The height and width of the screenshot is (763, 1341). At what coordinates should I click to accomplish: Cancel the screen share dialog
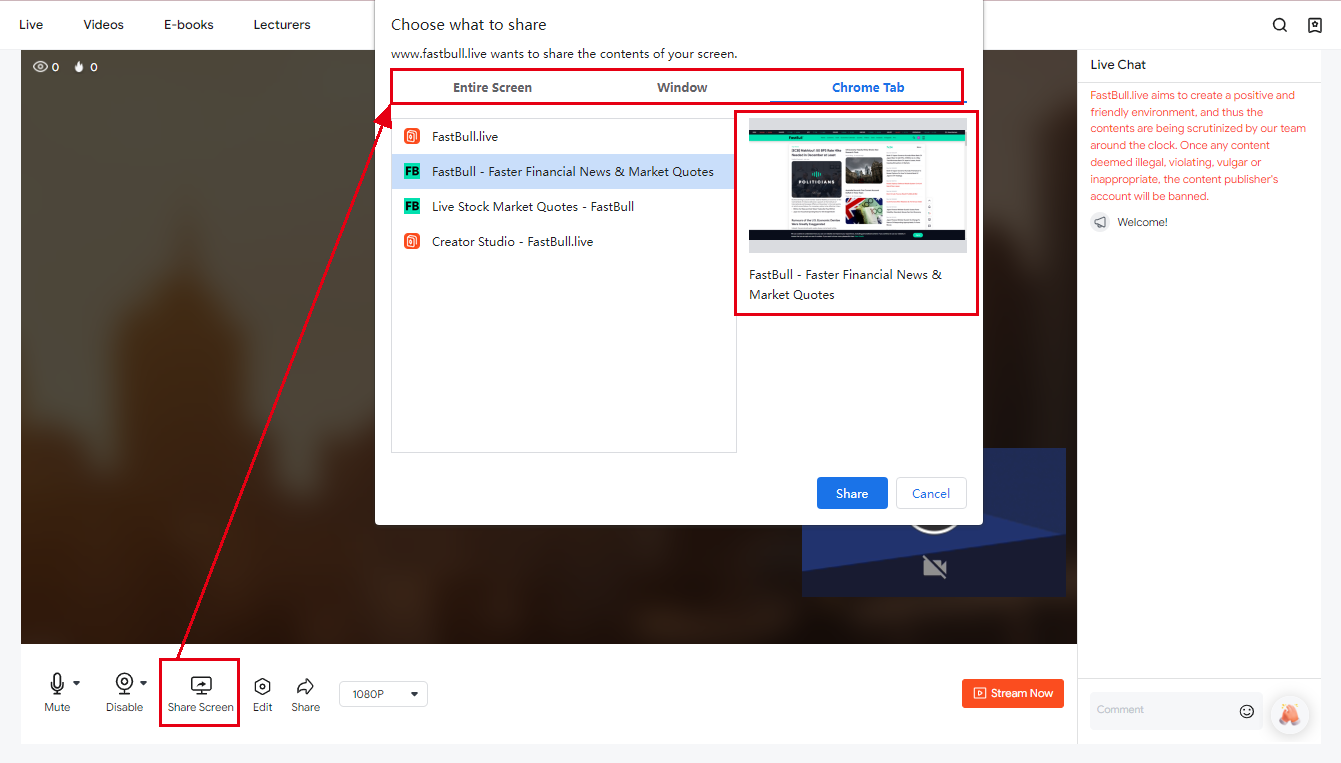click(931, 493)
